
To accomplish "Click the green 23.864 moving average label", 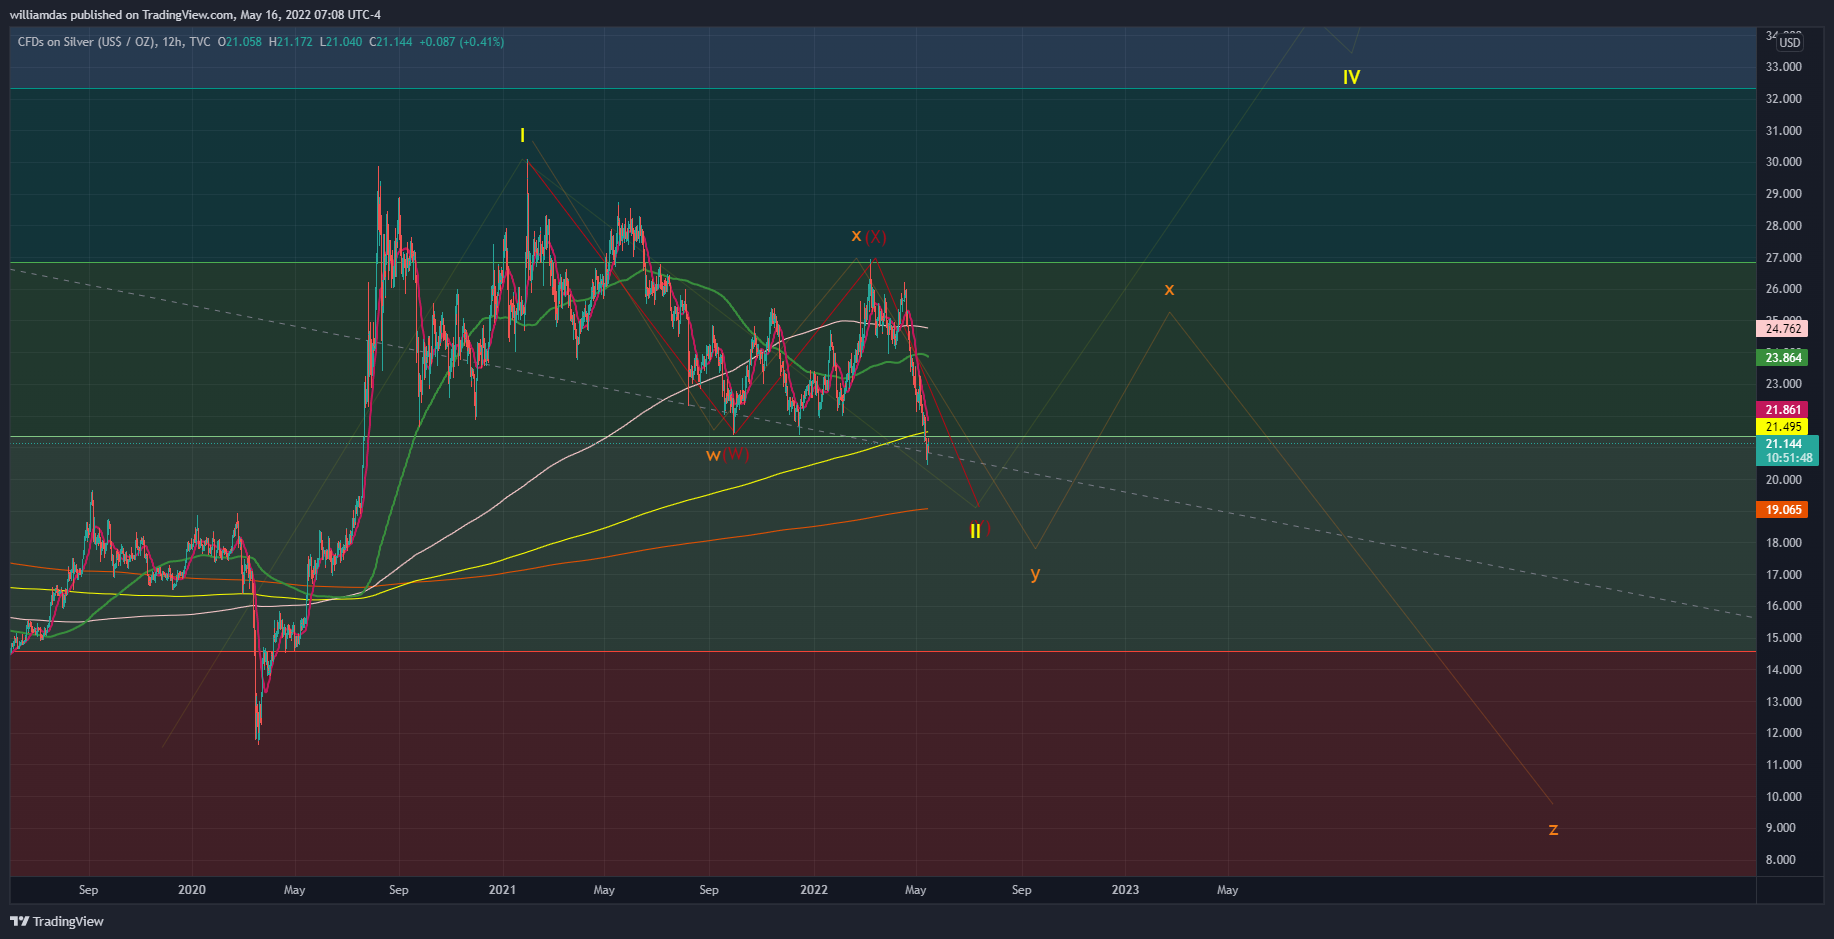I will click(x=1783, y=358).
